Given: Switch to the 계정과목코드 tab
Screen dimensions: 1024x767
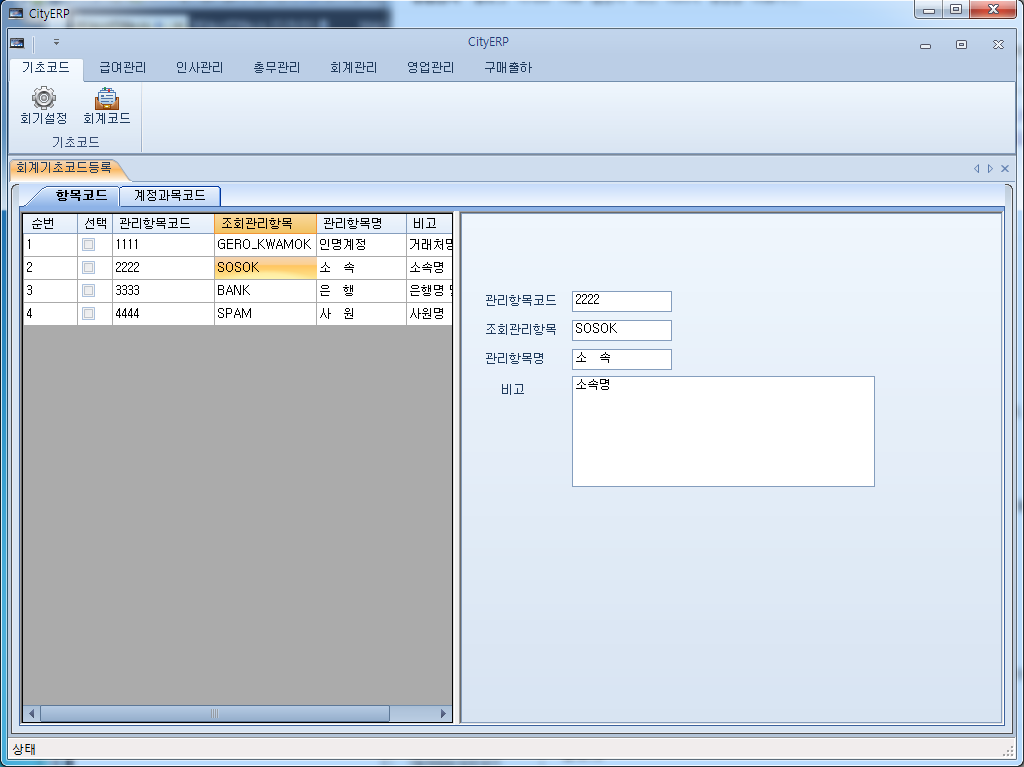Looking at the screenshot, I should coord(170,196).
